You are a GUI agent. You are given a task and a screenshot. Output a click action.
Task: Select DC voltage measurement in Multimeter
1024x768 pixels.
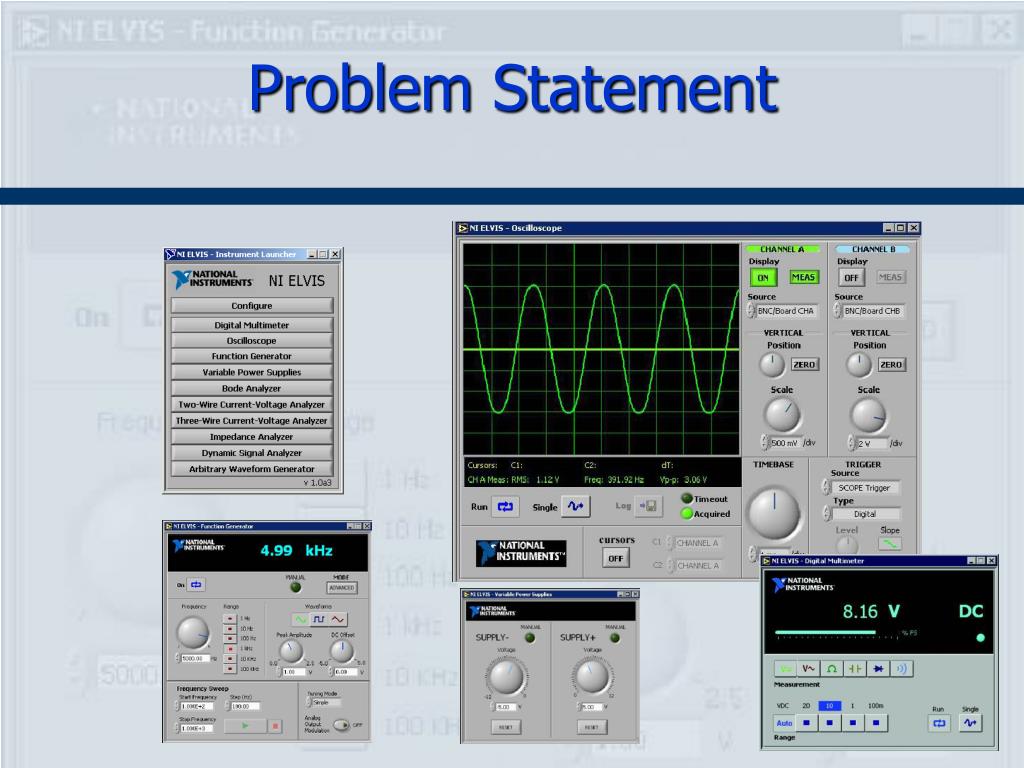pyautogui.click(x=785, y=669)
